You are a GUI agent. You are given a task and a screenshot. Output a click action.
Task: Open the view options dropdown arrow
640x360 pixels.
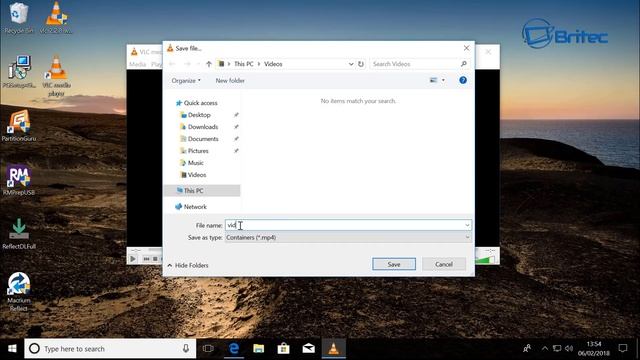pyautogui.click(x=443, y=80)
